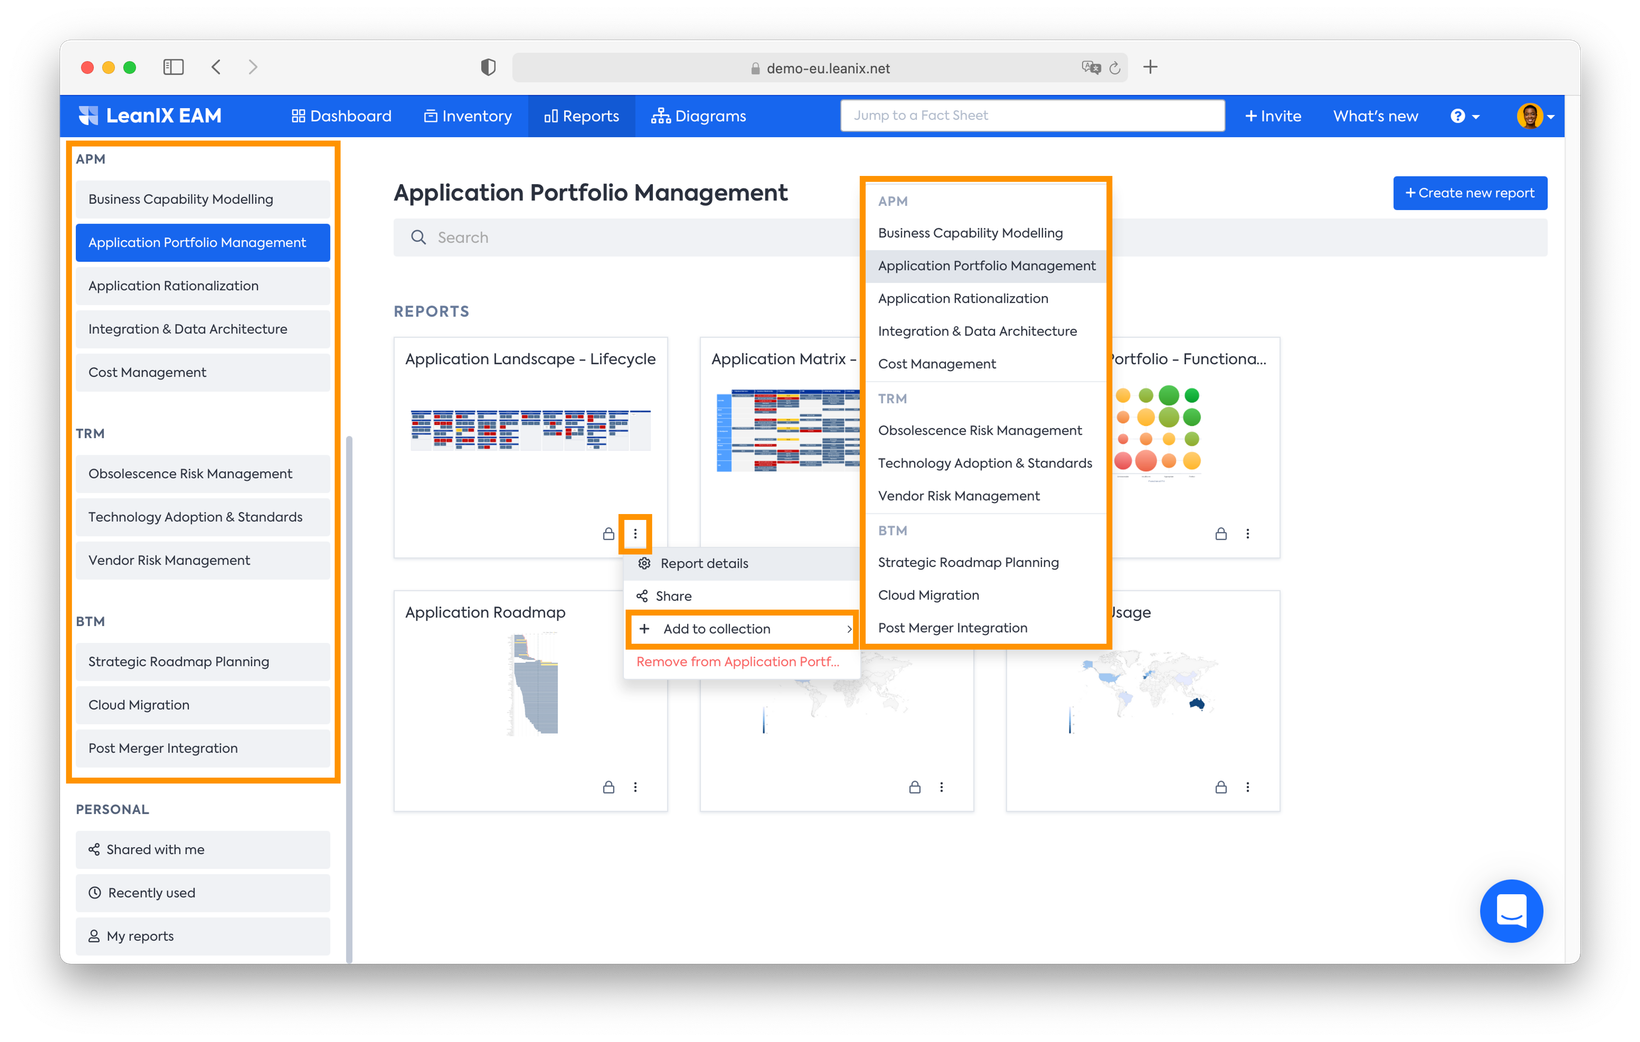
Task: Open three-dot menu on Portfolio - Functional card
Action: point(1247,534)
